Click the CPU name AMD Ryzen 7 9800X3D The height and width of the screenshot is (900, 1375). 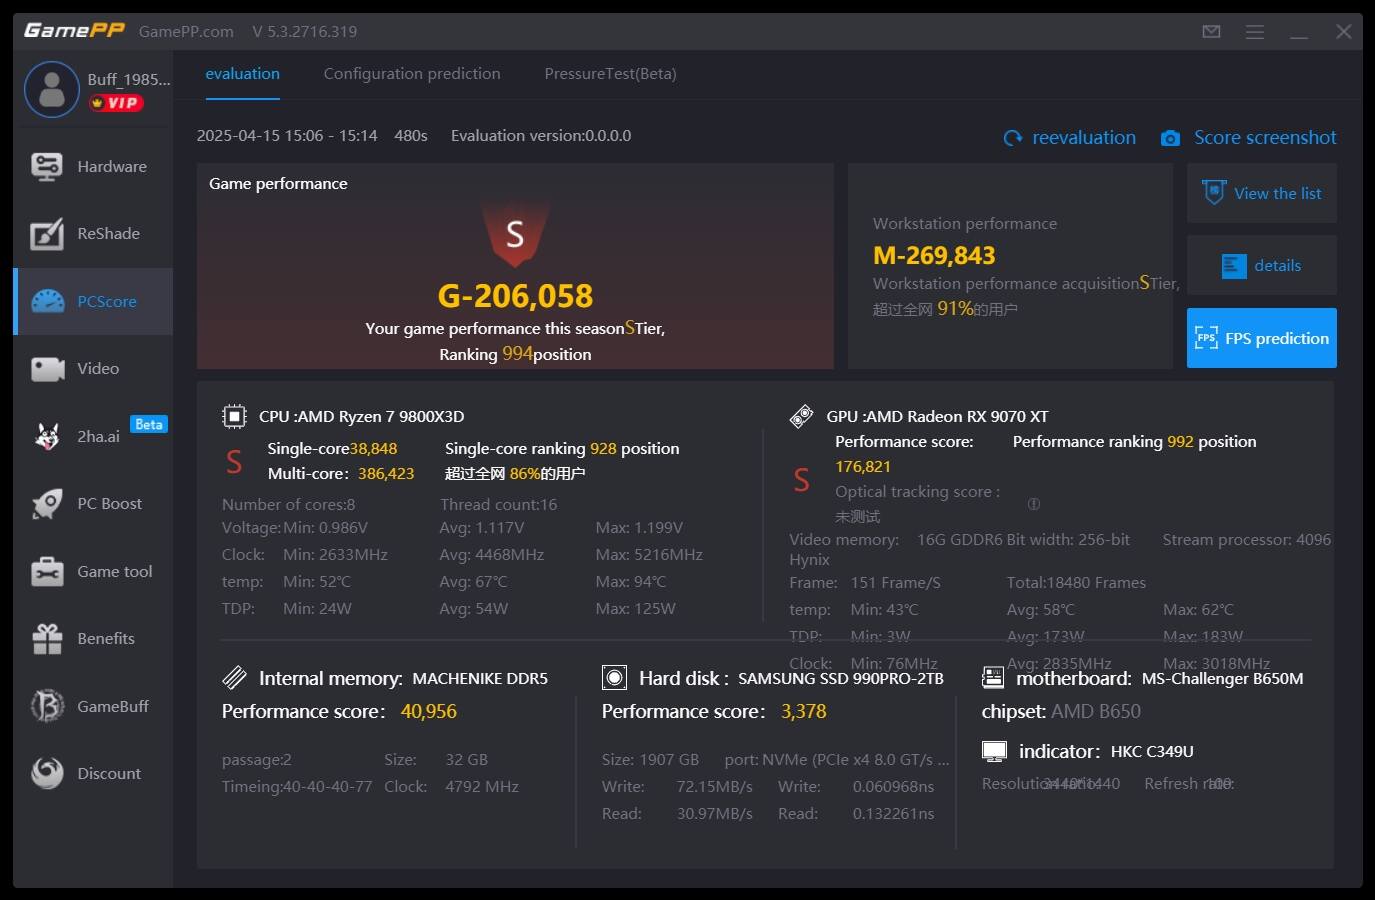[x=381, y=417]
